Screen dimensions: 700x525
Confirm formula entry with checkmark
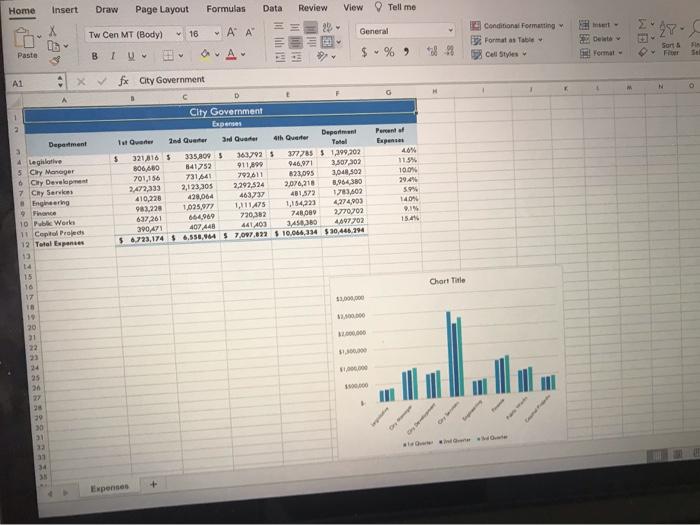pyautogui.click(x=102, y=82)
